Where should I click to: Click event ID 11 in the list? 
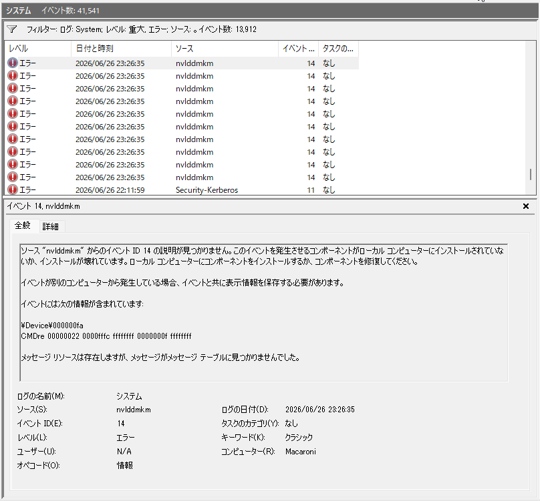(x=311, y=190)
